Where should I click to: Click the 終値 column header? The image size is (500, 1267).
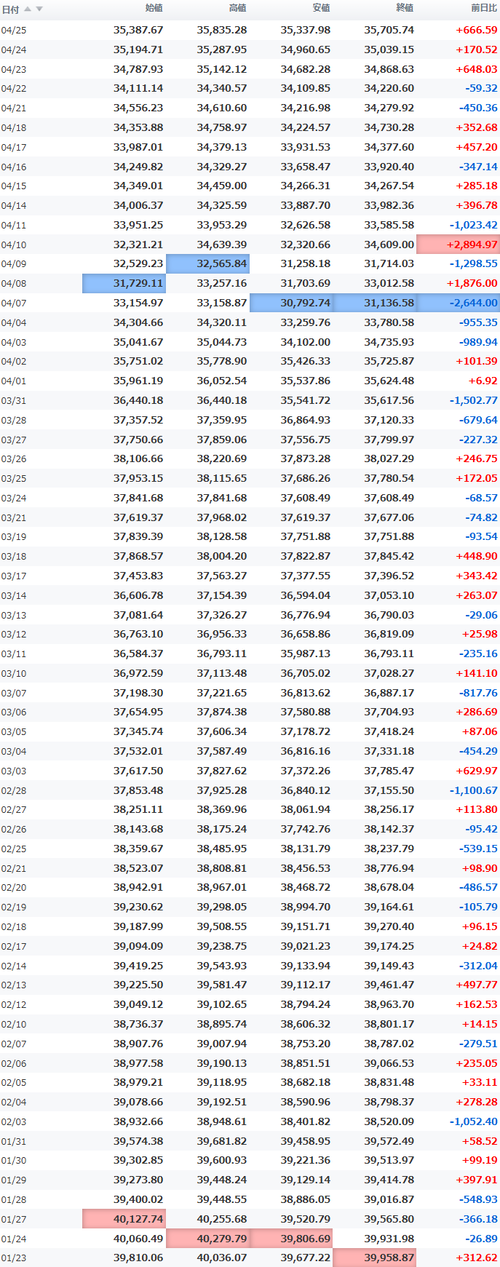click(405, 8)
